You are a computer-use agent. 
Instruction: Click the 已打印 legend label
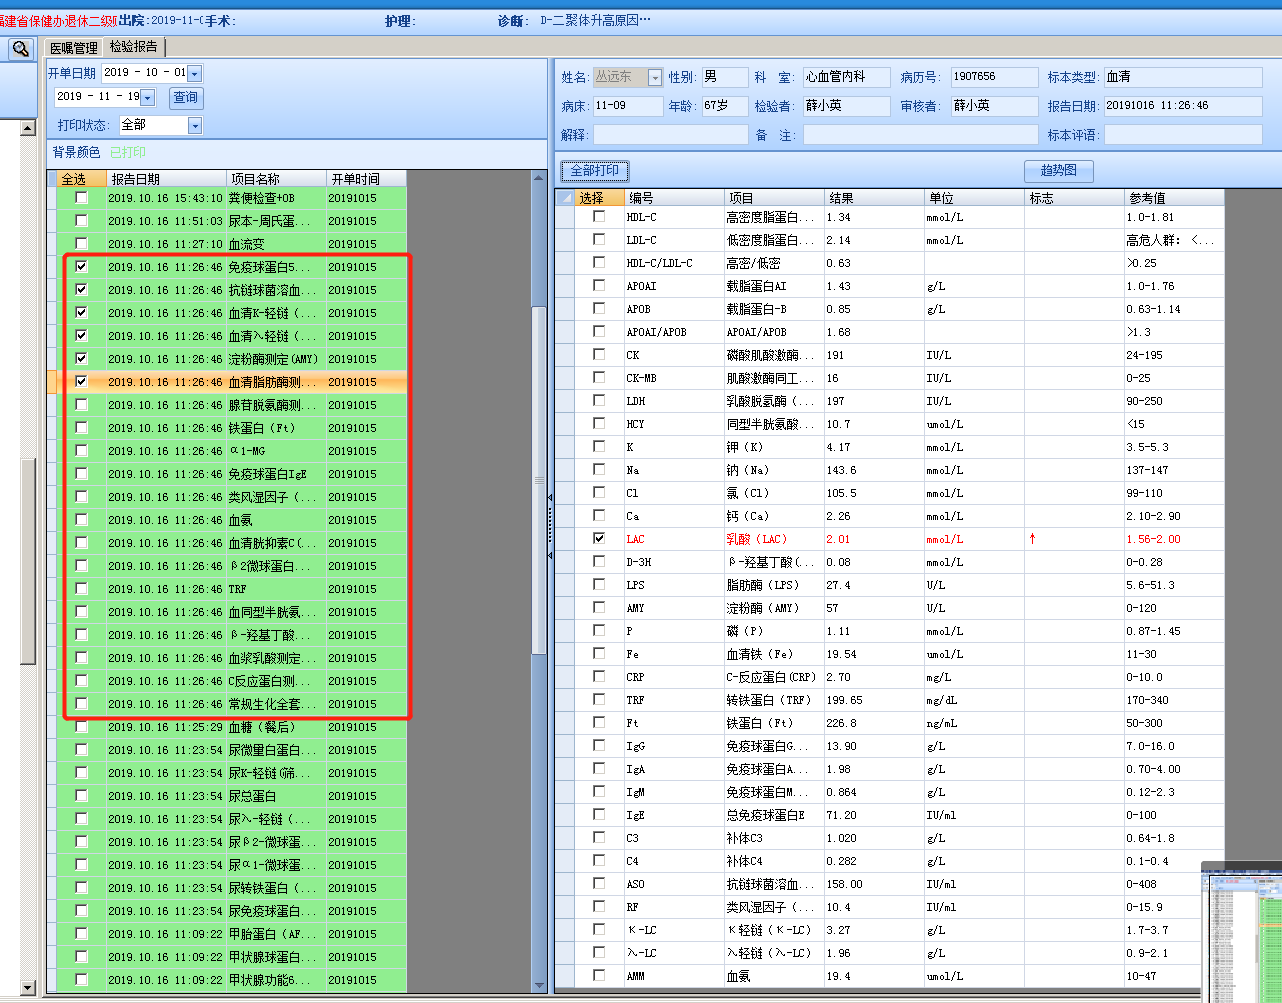pyautogui.click(x=128, y=152)
